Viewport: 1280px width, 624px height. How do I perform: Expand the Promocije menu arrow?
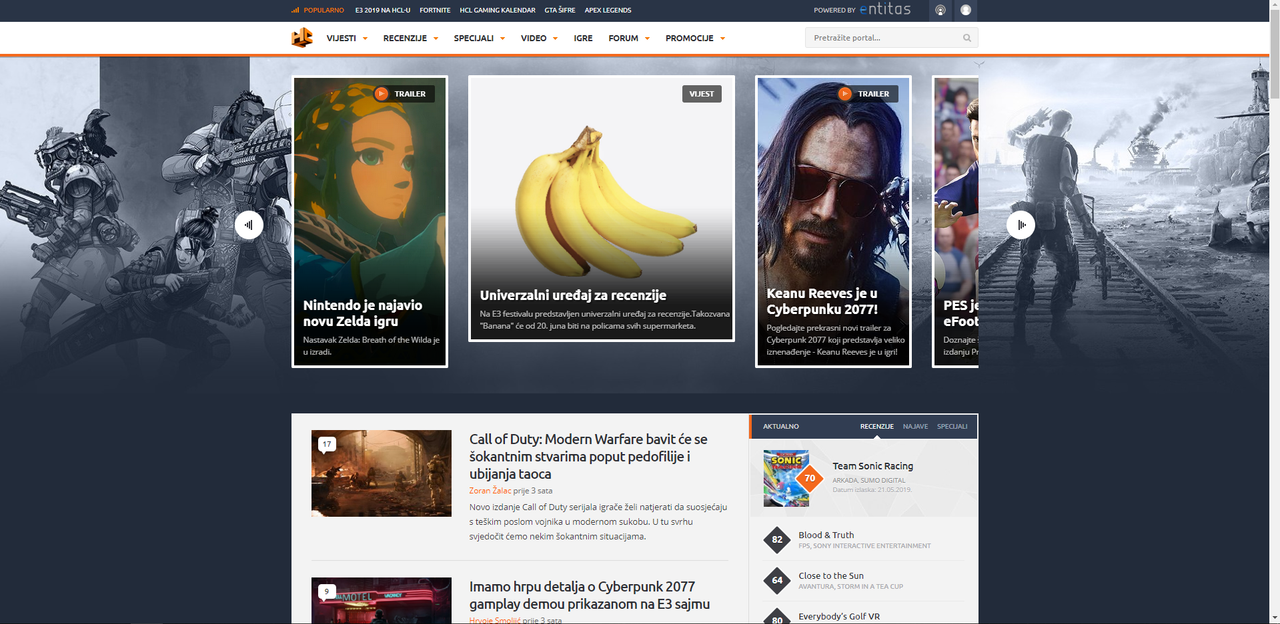tap(722, 39)
